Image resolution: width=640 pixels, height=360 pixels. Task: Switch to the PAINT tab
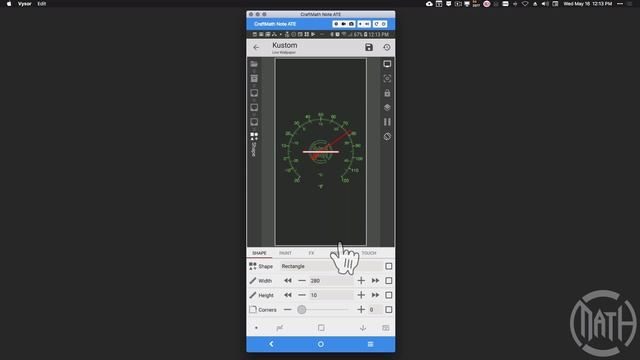pyautogui.click(x=285, y=253)
